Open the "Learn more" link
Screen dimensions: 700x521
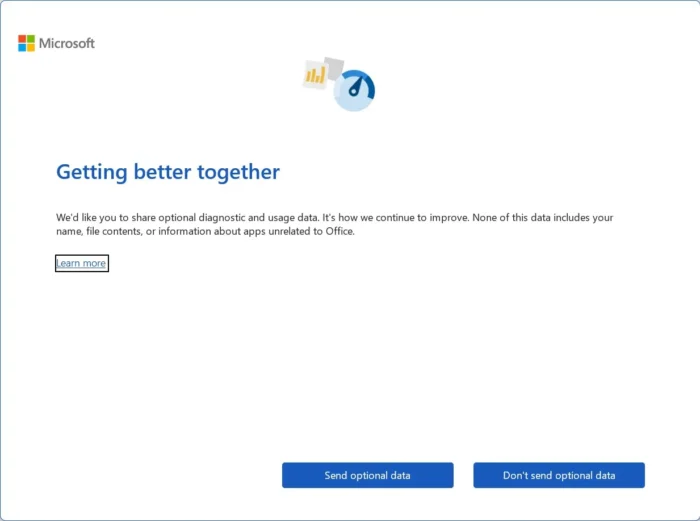click(x=81, y=263)
